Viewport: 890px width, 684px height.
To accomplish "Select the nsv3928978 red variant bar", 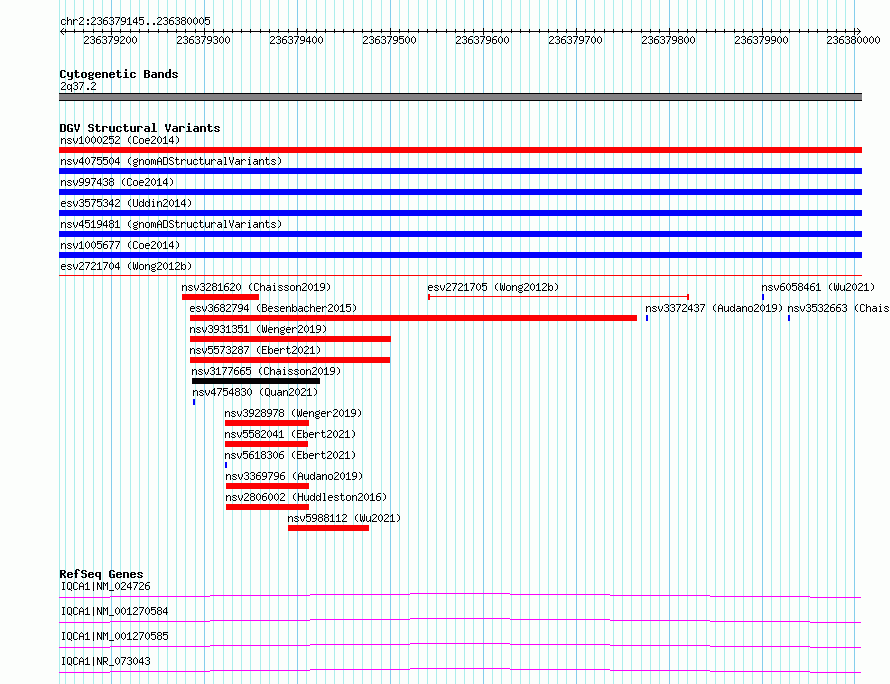I will tap(267, 423).
